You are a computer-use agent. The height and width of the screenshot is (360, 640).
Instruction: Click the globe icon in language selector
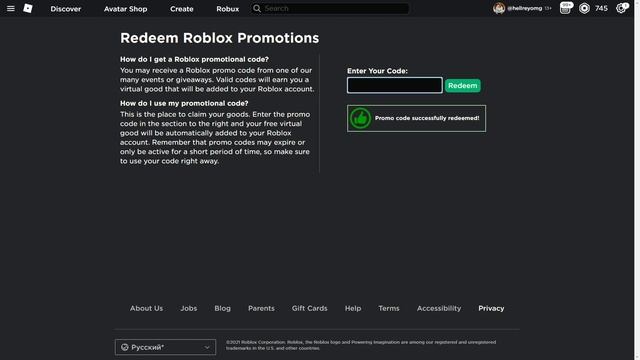point(124,347)
